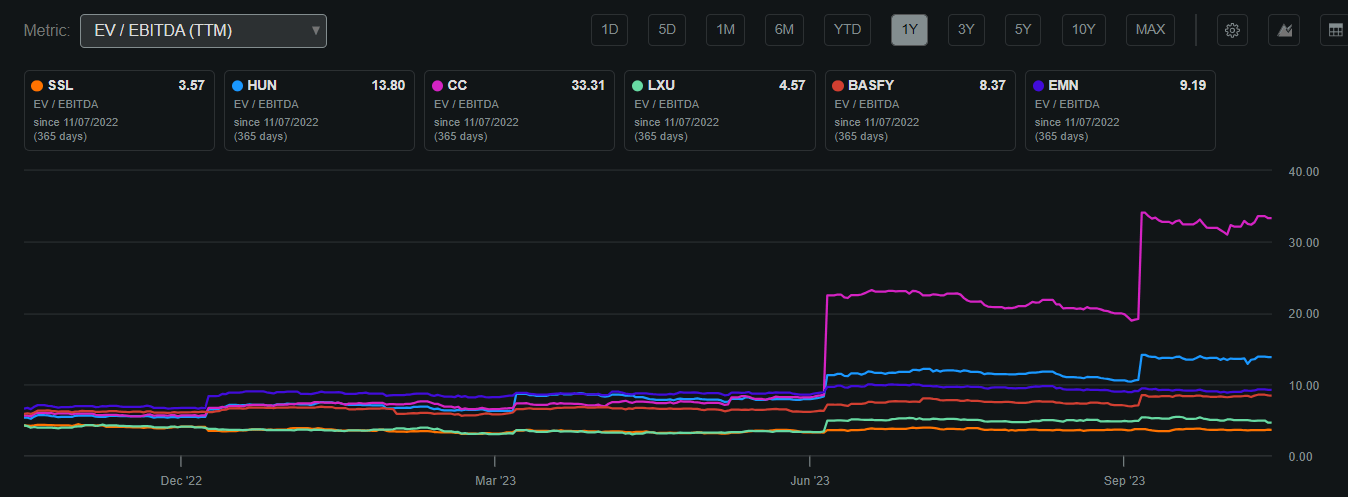Select the 5D time range
Screen dimensions: 1348x497
pyautogui.click(x=667, y=30)
